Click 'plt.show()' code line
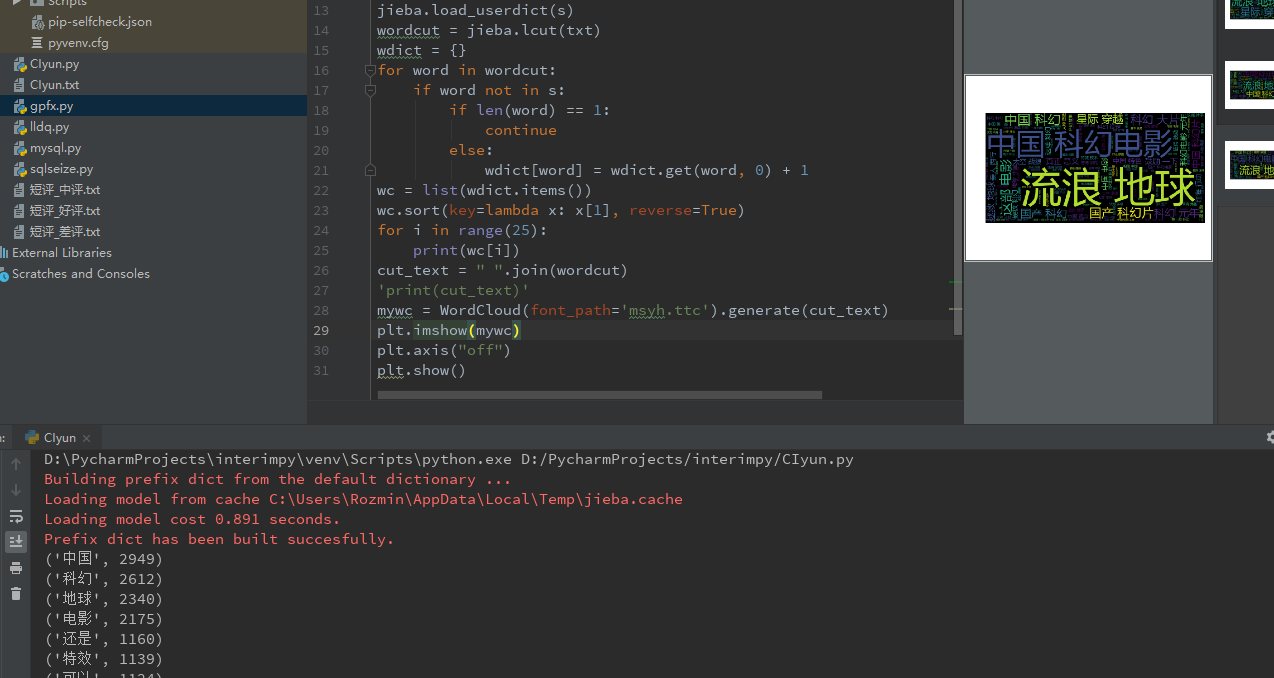 [421, 370]
